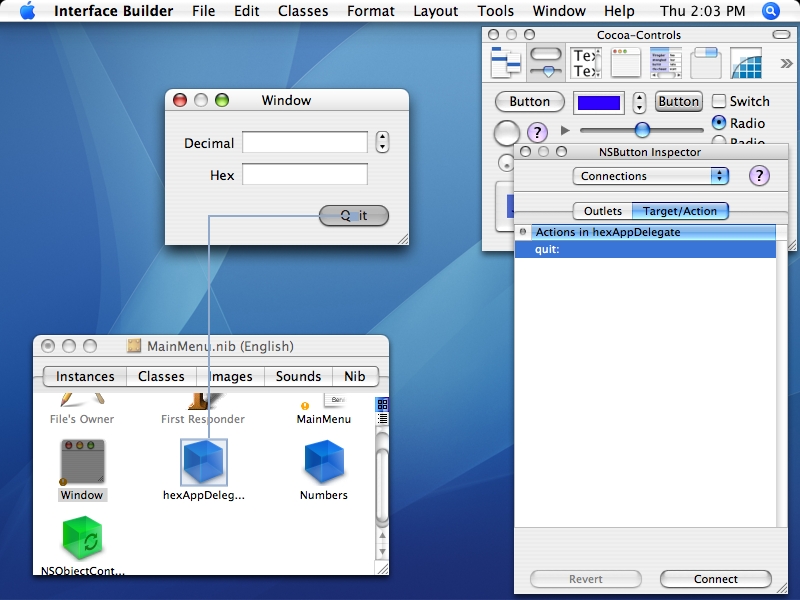Screen dimensions: 800x600
Task: Switch nib window to list view
Action: click(x=382, y=419)
